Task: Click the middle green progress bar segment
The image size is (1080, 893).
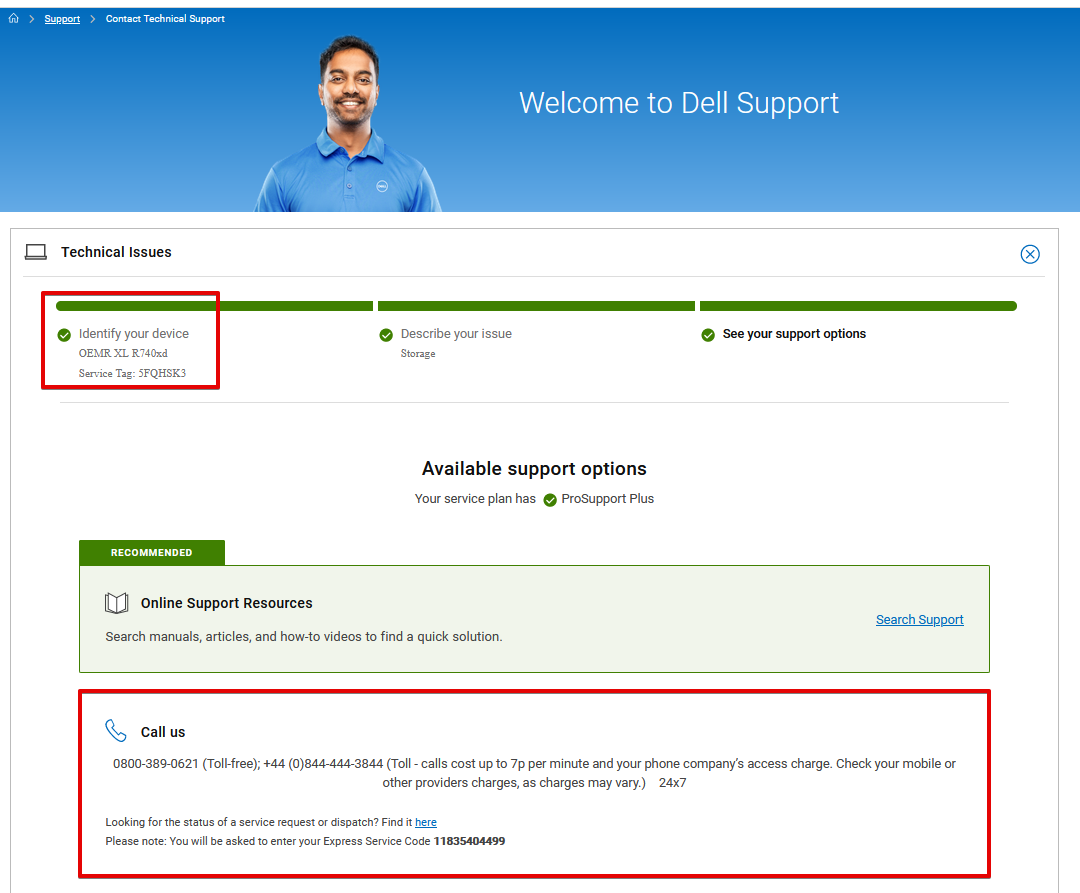Action: pos(536,306)
